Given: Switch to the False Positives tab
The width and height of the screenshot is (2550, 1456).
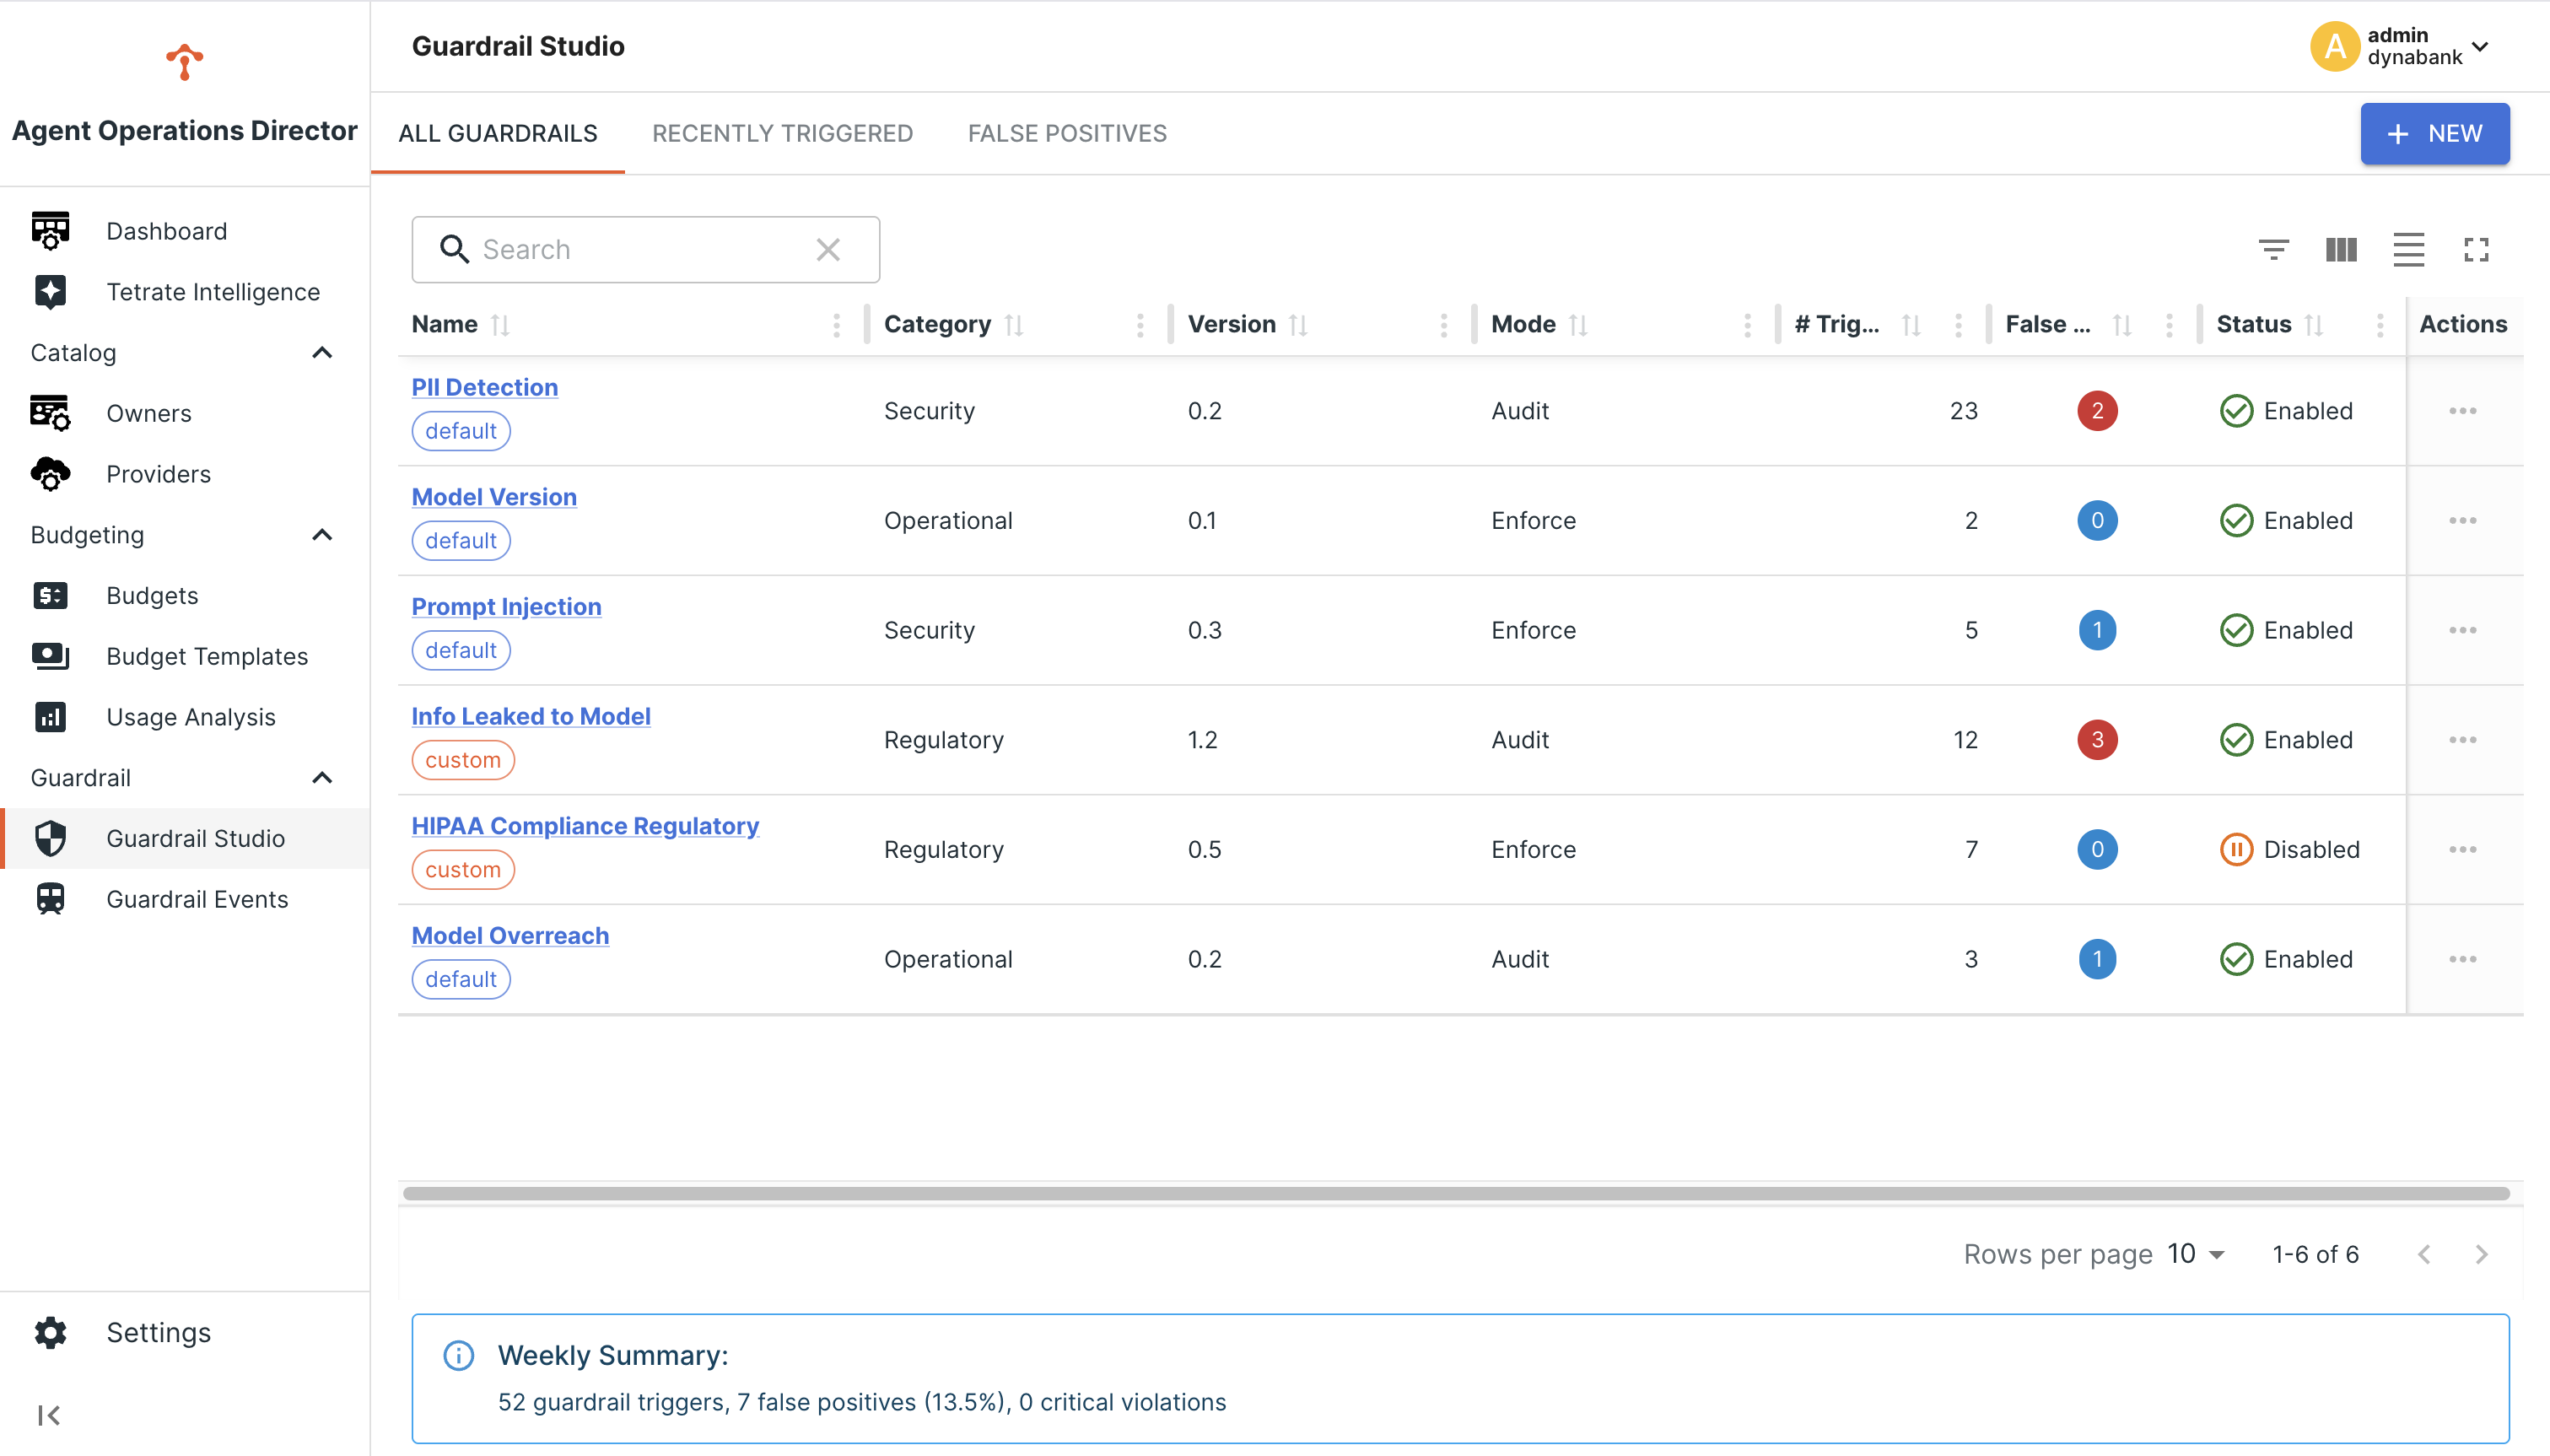Looking at the screenshot, I should (x=1067, y=133).
